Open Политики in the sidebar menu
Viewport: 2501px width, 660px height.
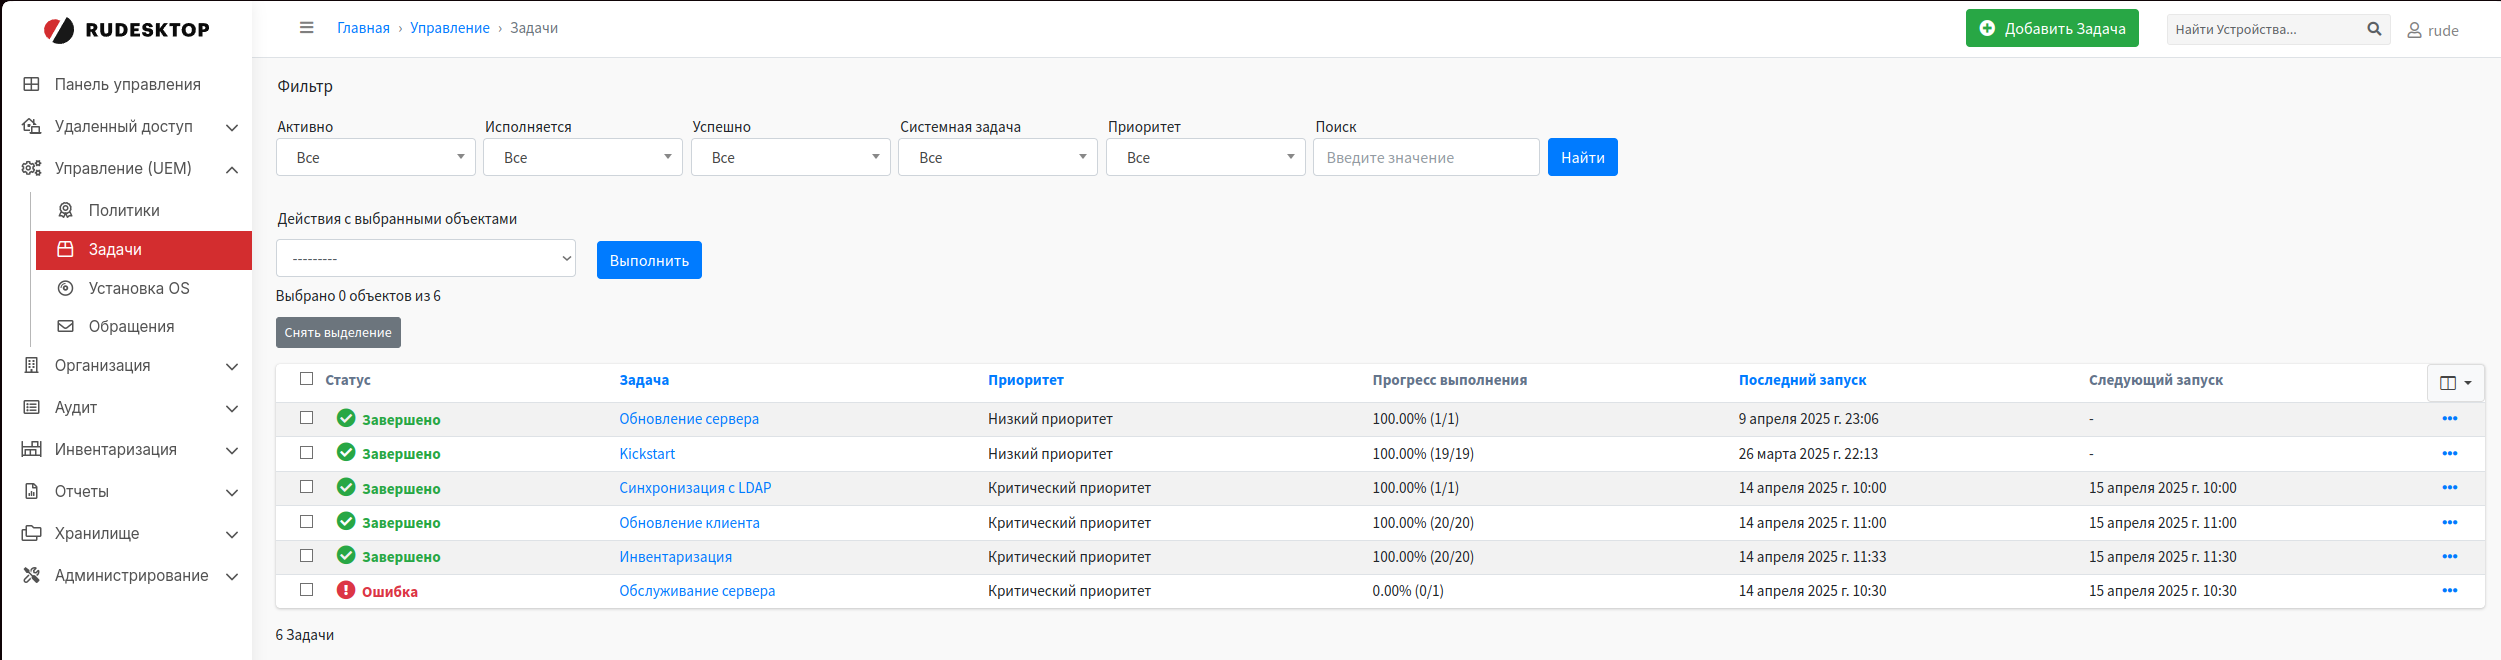click(124, 211)
